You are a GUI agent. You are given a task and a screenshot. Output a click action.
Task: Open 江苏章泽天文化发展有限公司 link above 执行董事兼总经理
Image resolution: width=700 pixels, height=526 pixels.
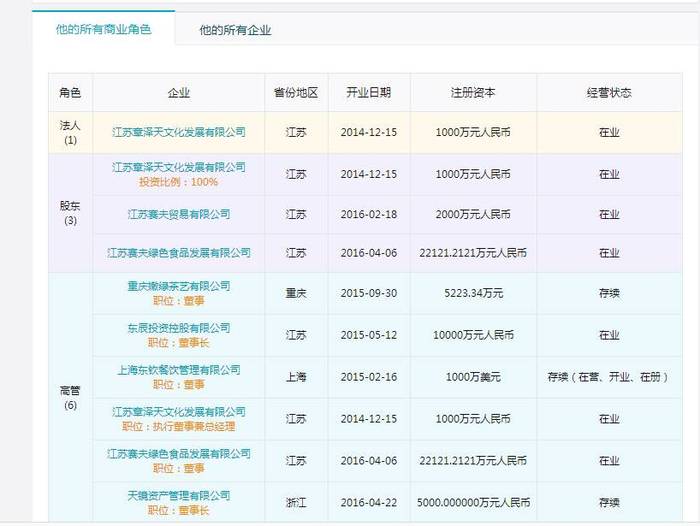179,412
